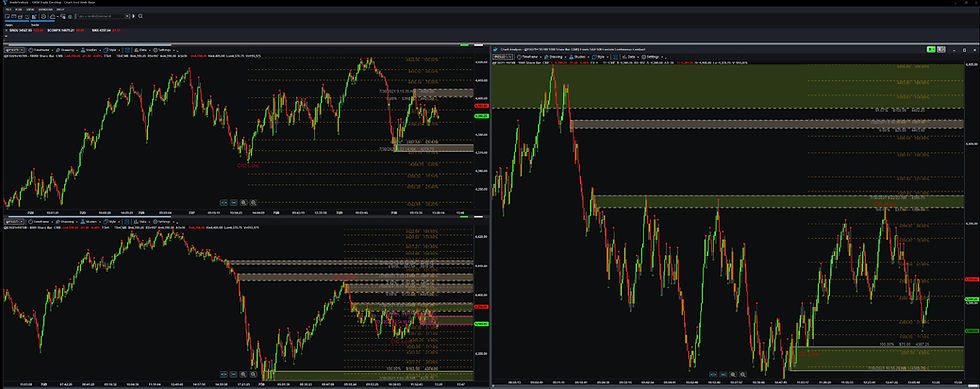980x389 pixels.
Task: Open the Window menu
Action: tap(46, 9)
